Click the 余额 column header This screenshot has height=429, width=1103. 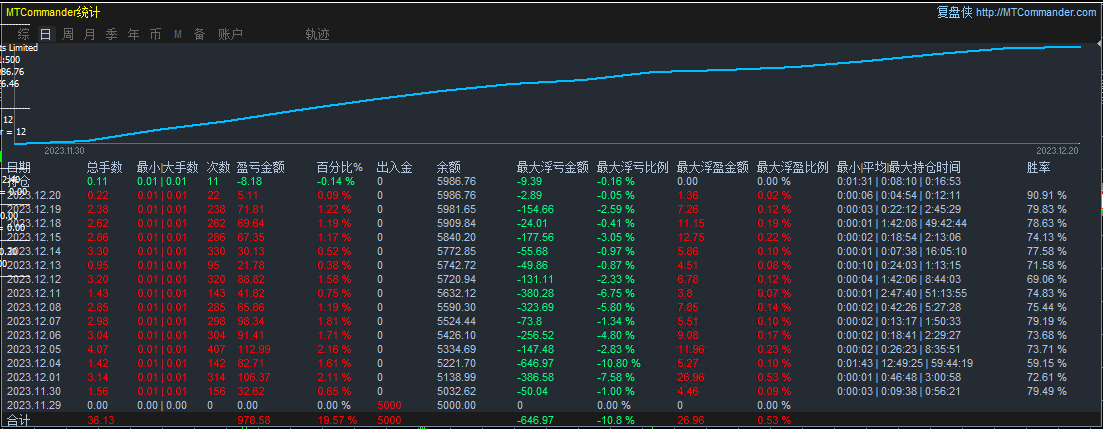[x=449, y=167]
